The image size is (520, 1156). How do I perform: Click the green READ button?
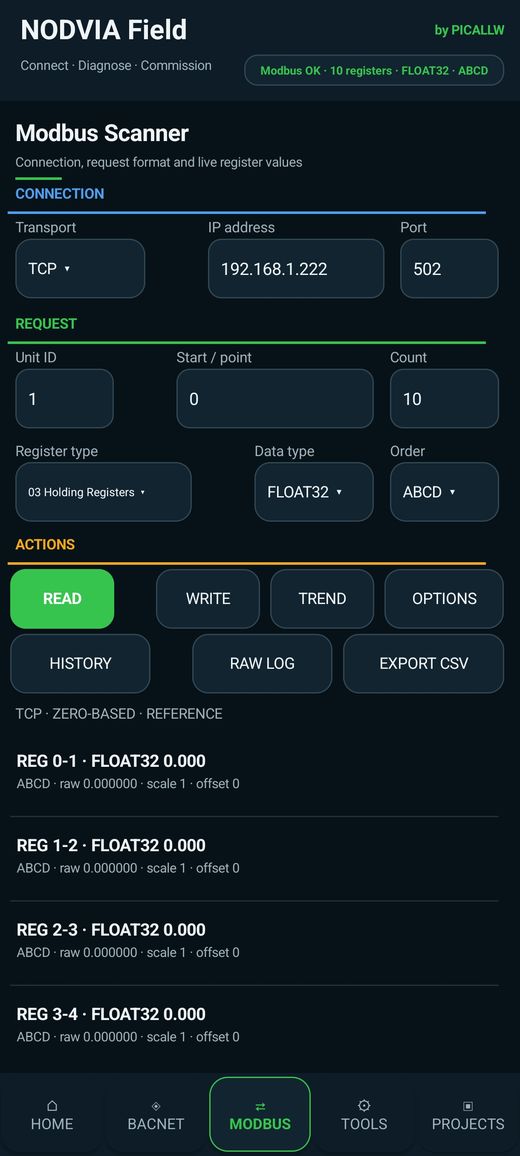pos(62,599)
